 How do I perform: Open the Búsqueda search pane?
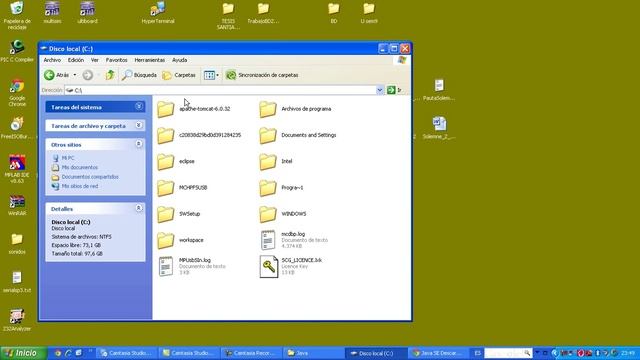coord(139,75)
